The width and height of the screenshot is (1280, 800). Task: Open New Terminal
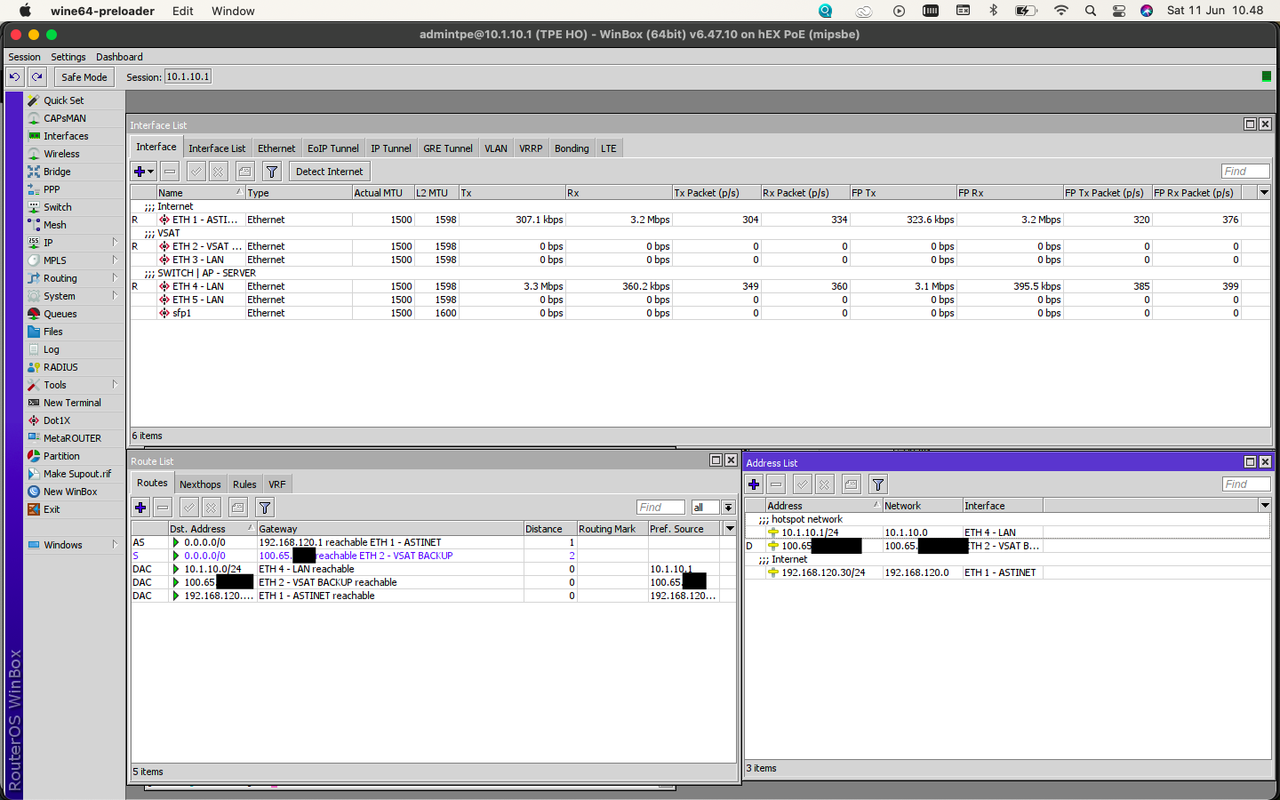pyautogui.click(x=72, y=403)
